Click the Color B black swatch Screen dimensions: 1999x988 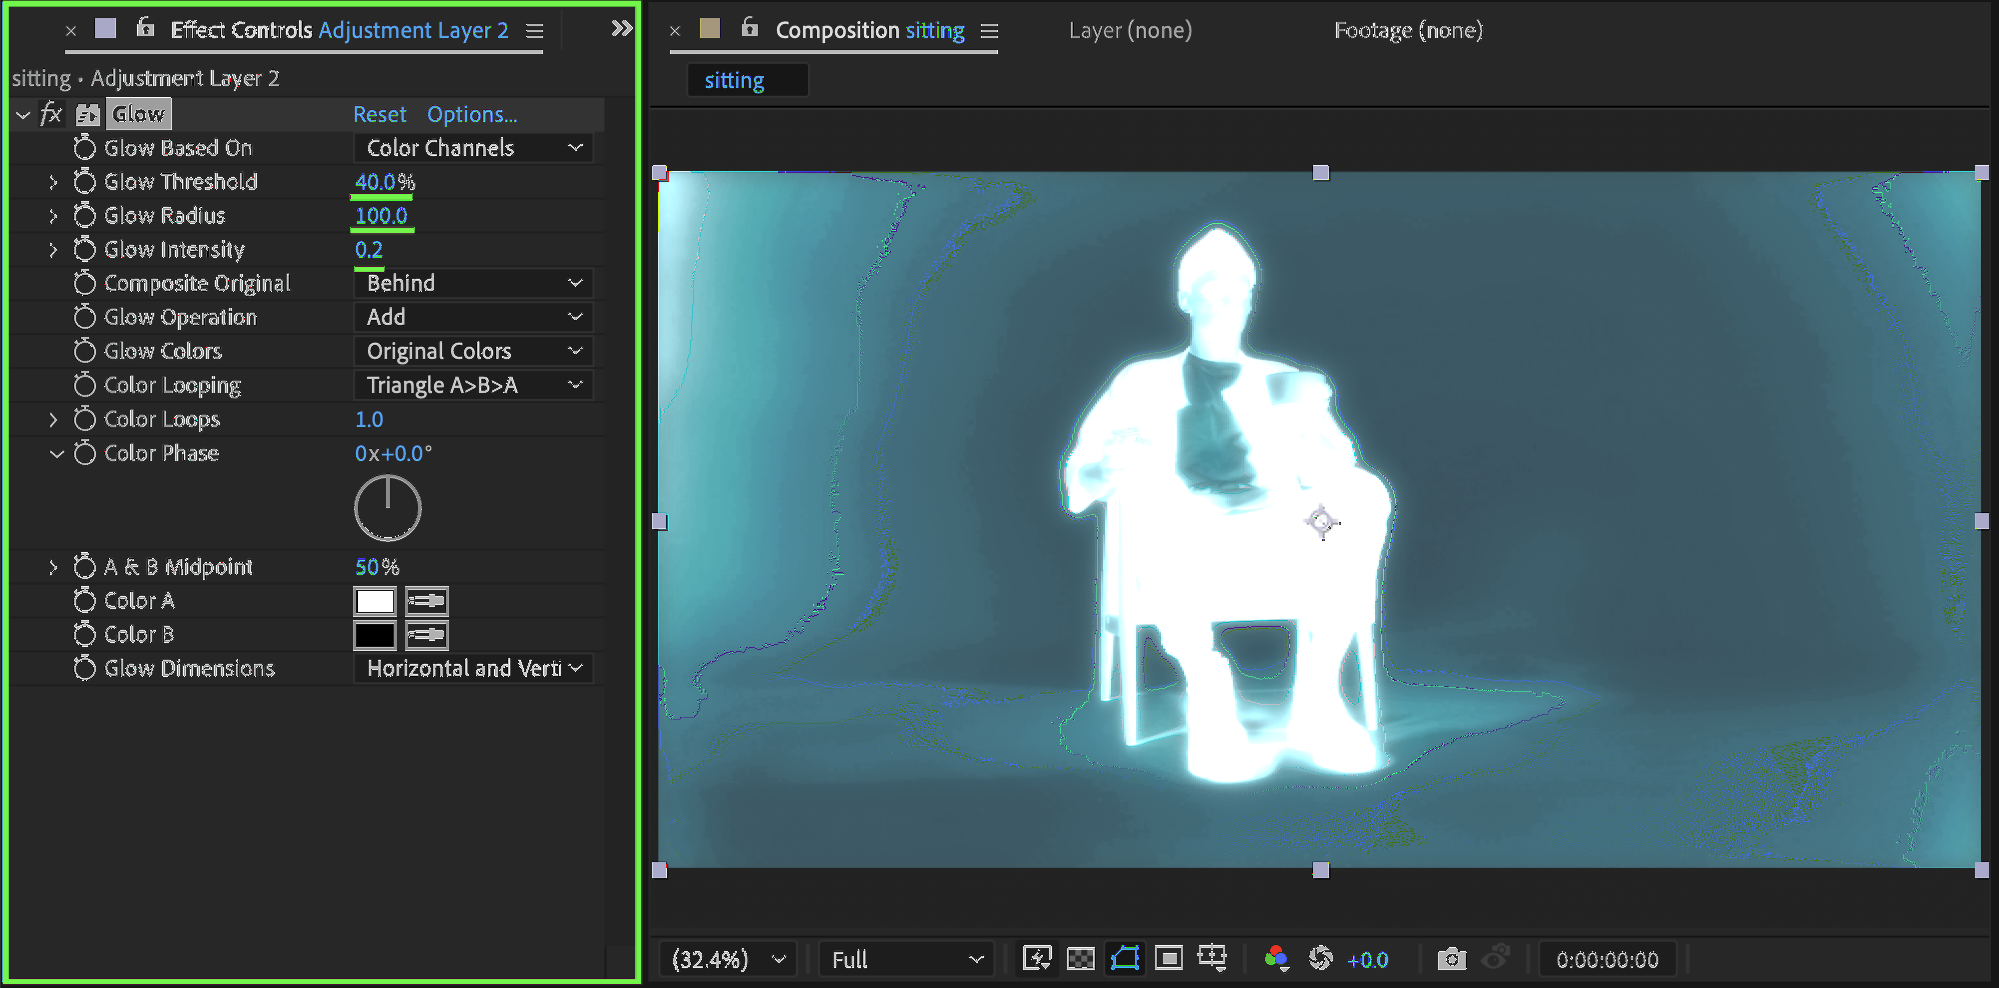click(375, 635)
